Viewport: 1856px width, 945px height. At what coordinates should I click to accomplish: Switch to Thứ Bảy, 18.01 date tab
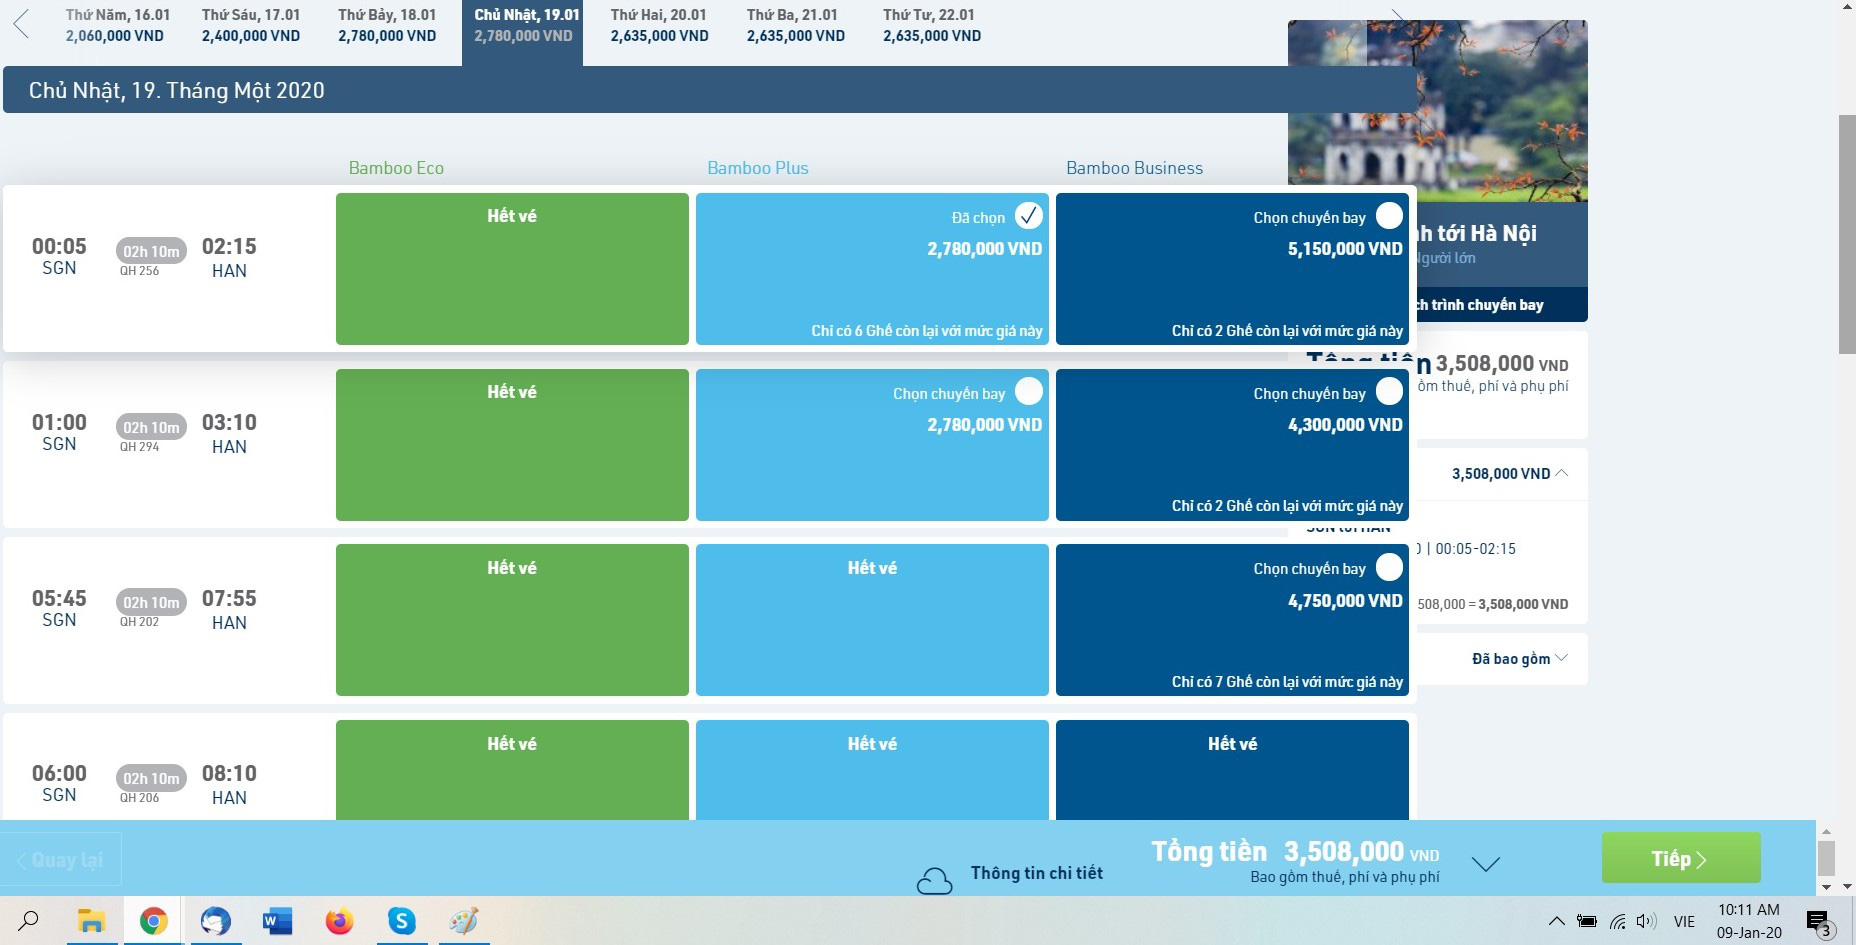(387, 26)
